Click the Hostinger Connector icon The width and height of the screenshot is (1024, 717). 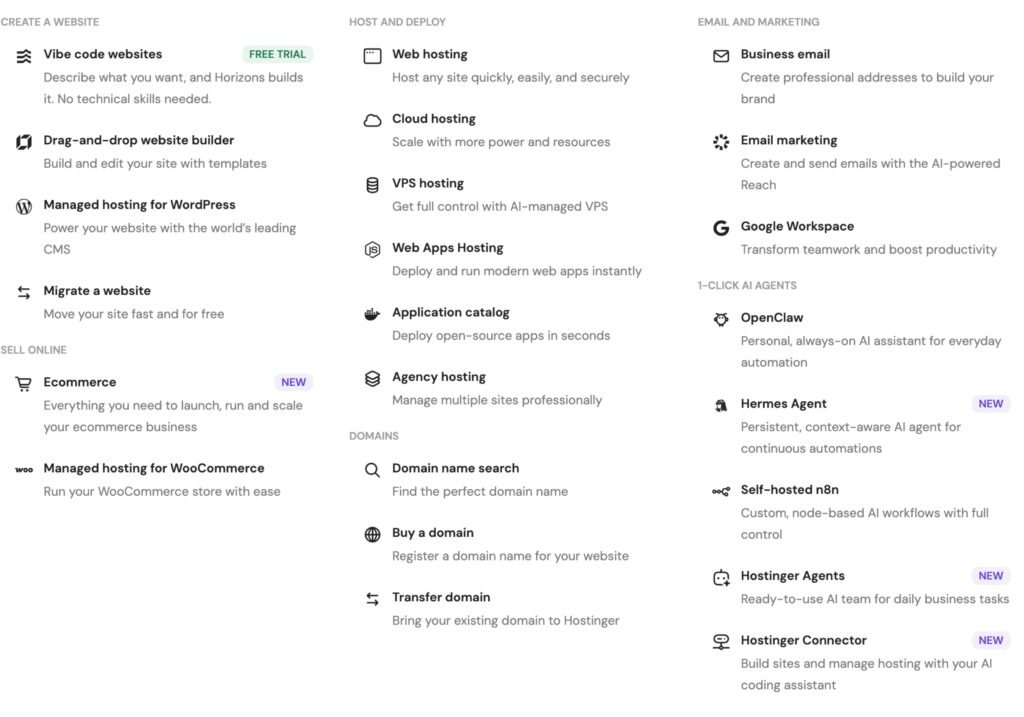pos(721,642)
